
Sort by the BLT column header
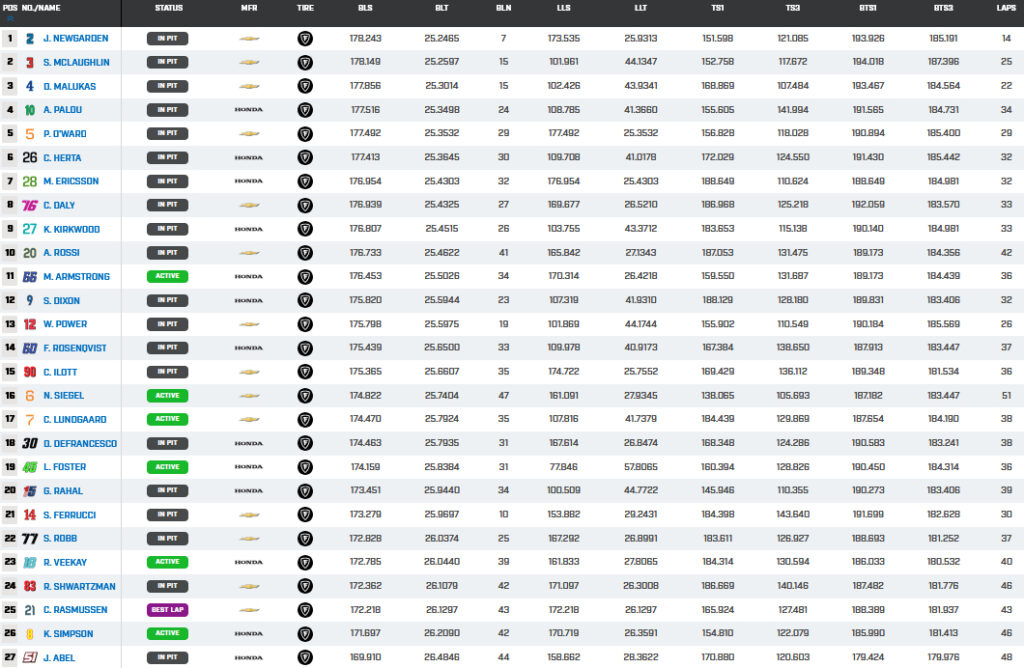coord(441,8)
